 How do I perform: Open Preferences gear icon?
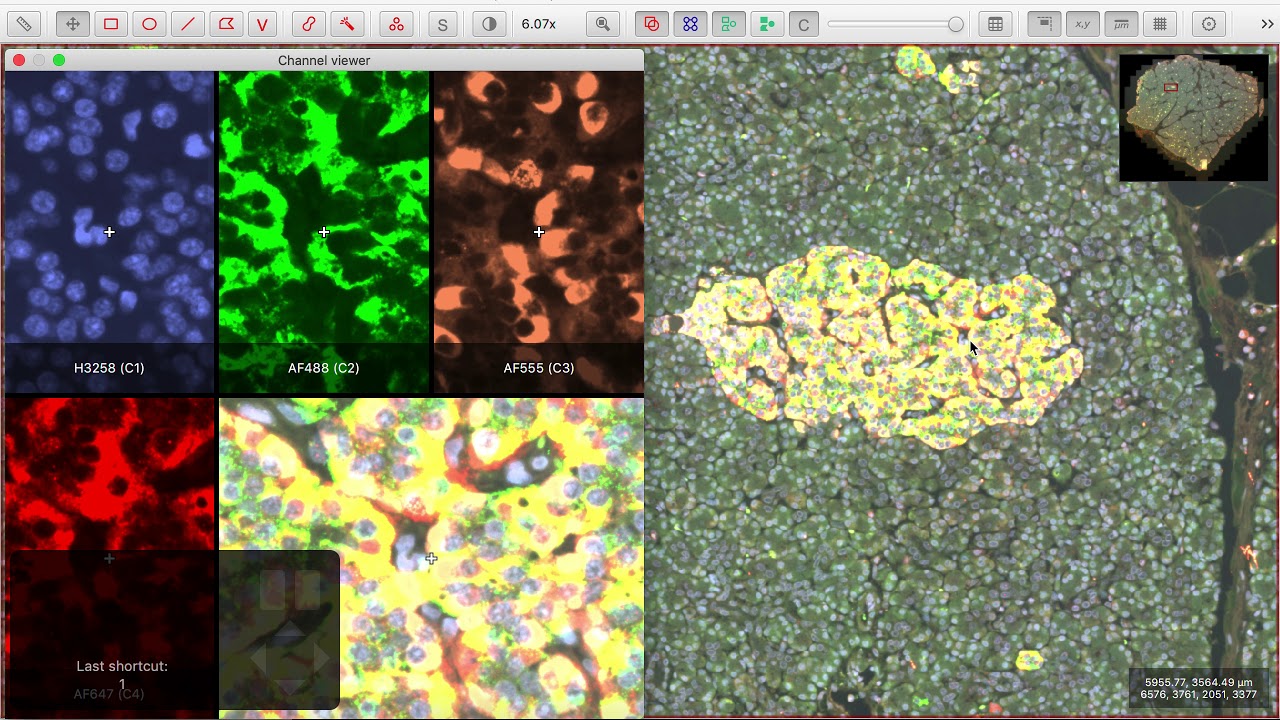pos(1209,24)
